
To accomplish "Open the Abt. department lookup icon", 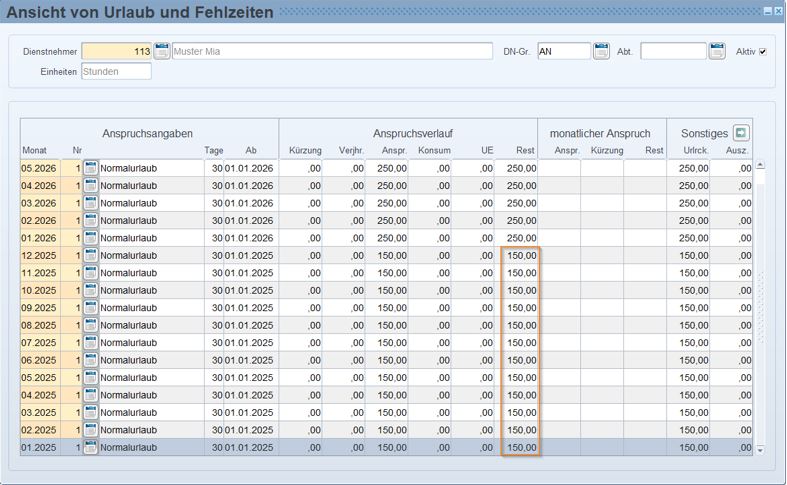I will (x=717, y=51).
